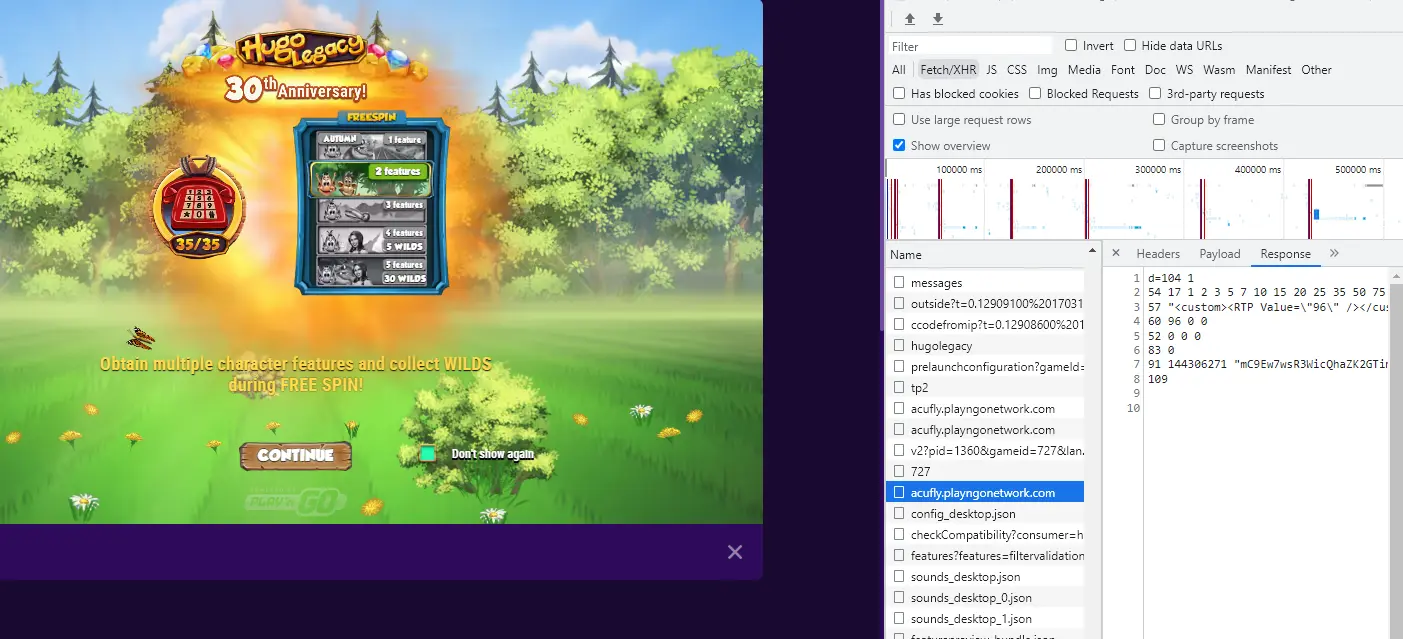Uncheck Show overview
The width and height of the screenshot is (1403, 639).
point(900,146)
